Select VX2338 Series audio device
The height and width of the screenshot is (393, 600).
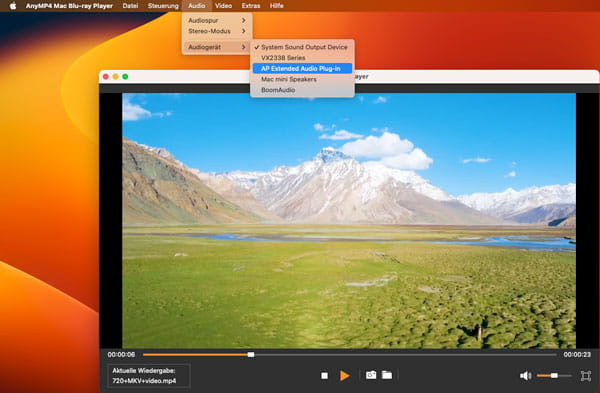pos(302,58)
